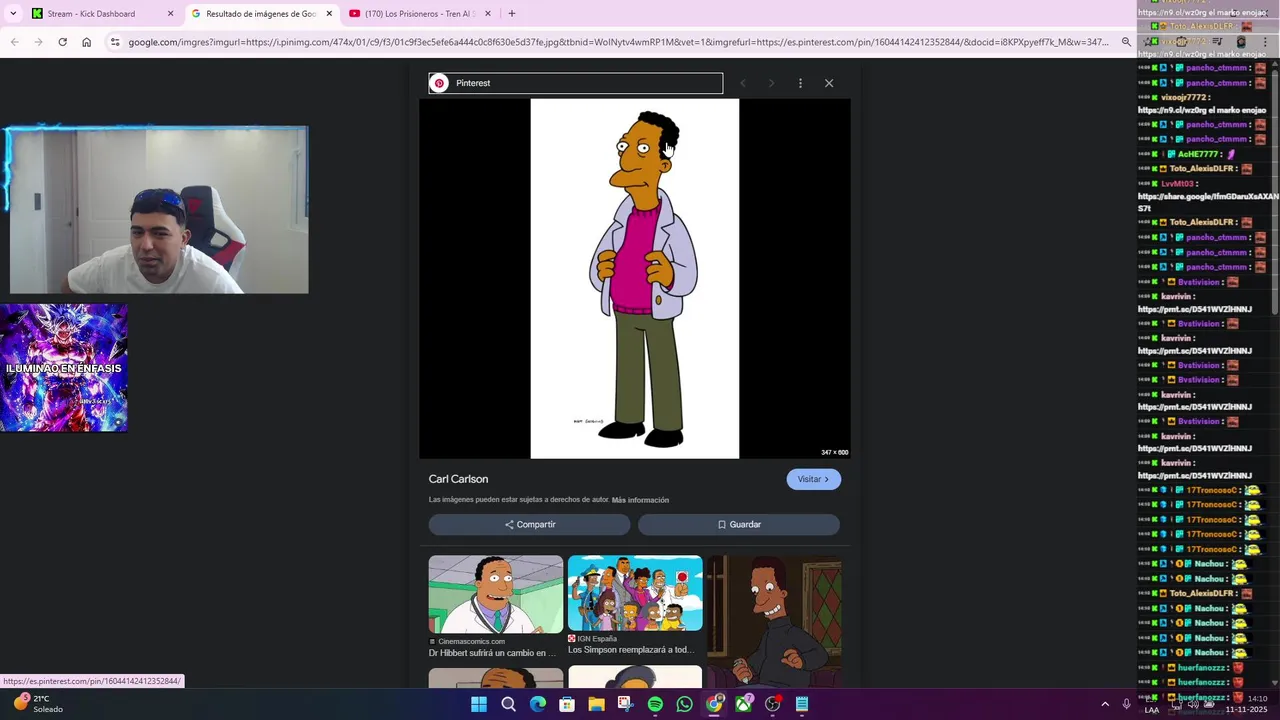Image resolution: width=1280 pixels, height=720 pixels.
Task: Open the tab search dropdown
Action: [13, 14]
